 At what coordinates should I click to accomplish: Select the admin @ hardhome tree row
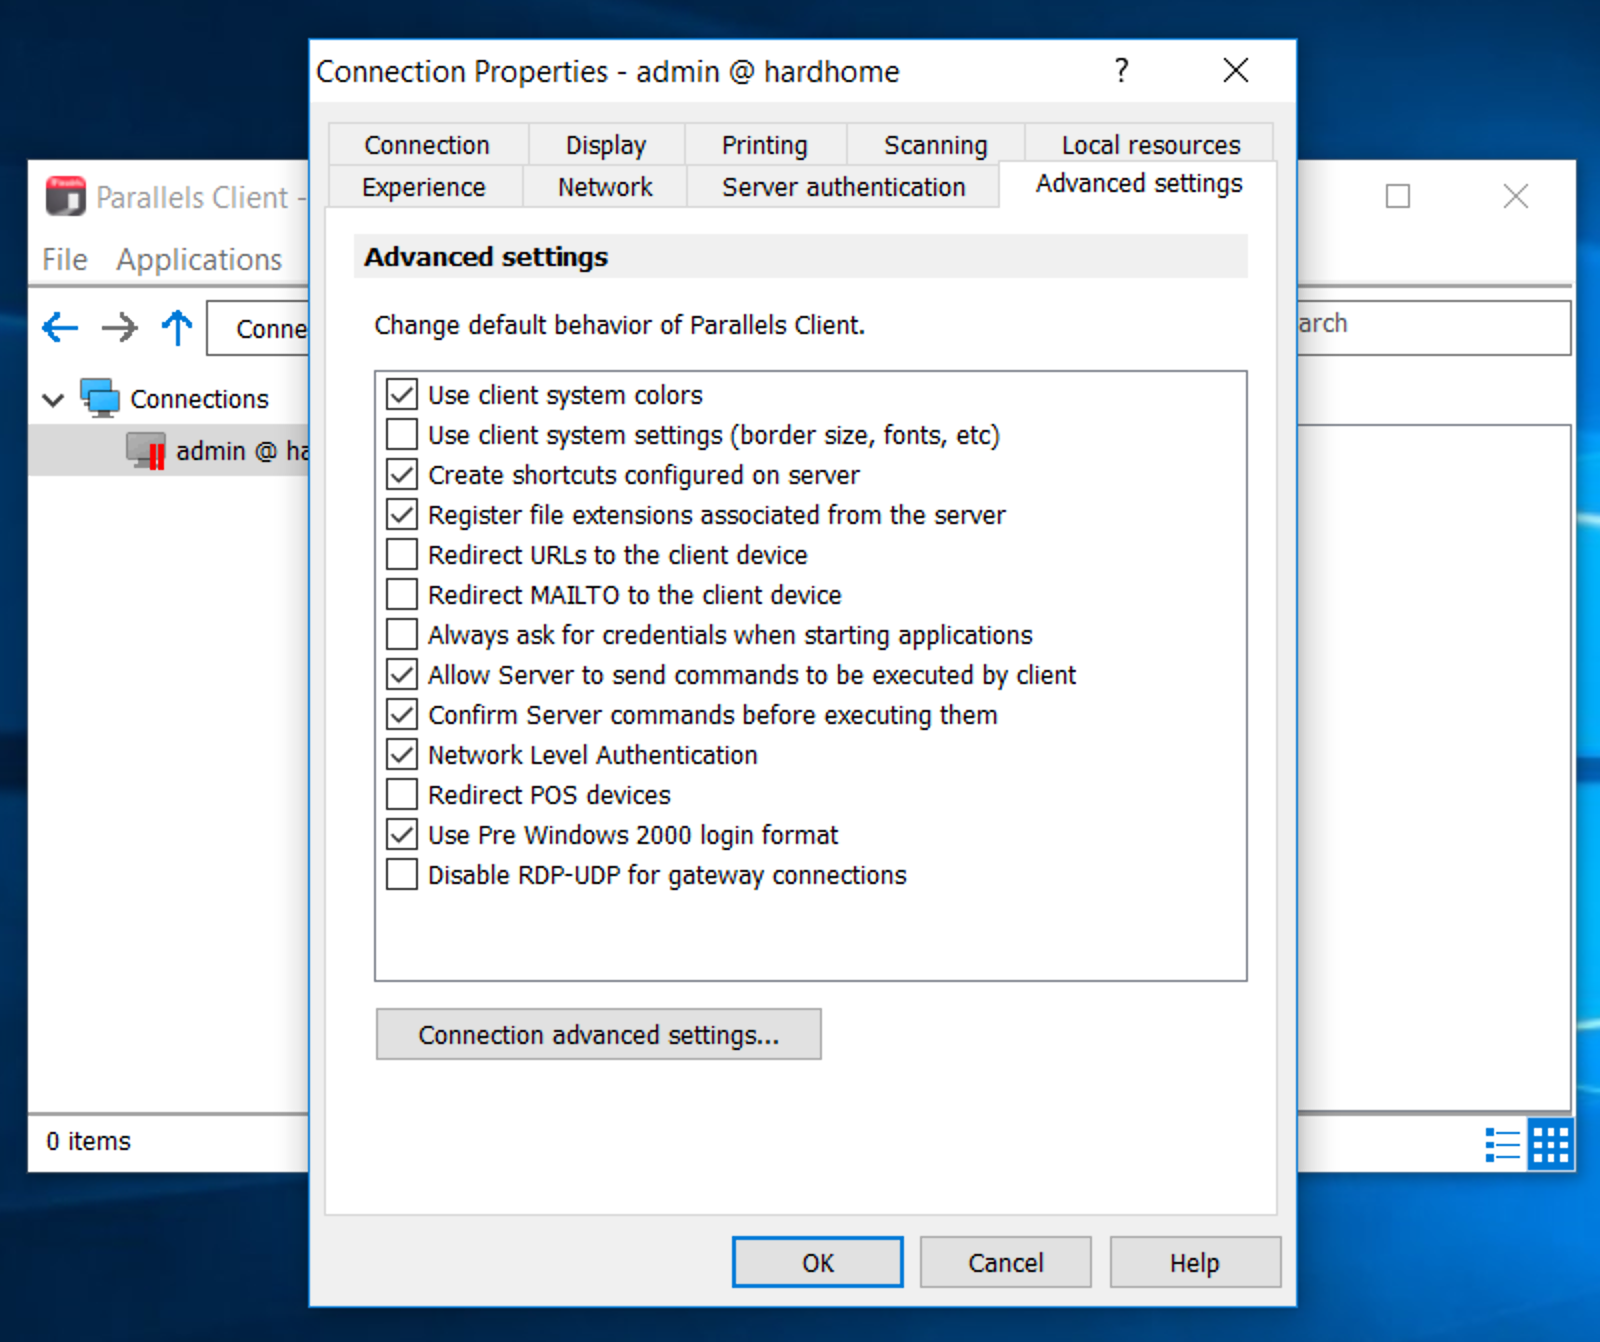(169, 451)
